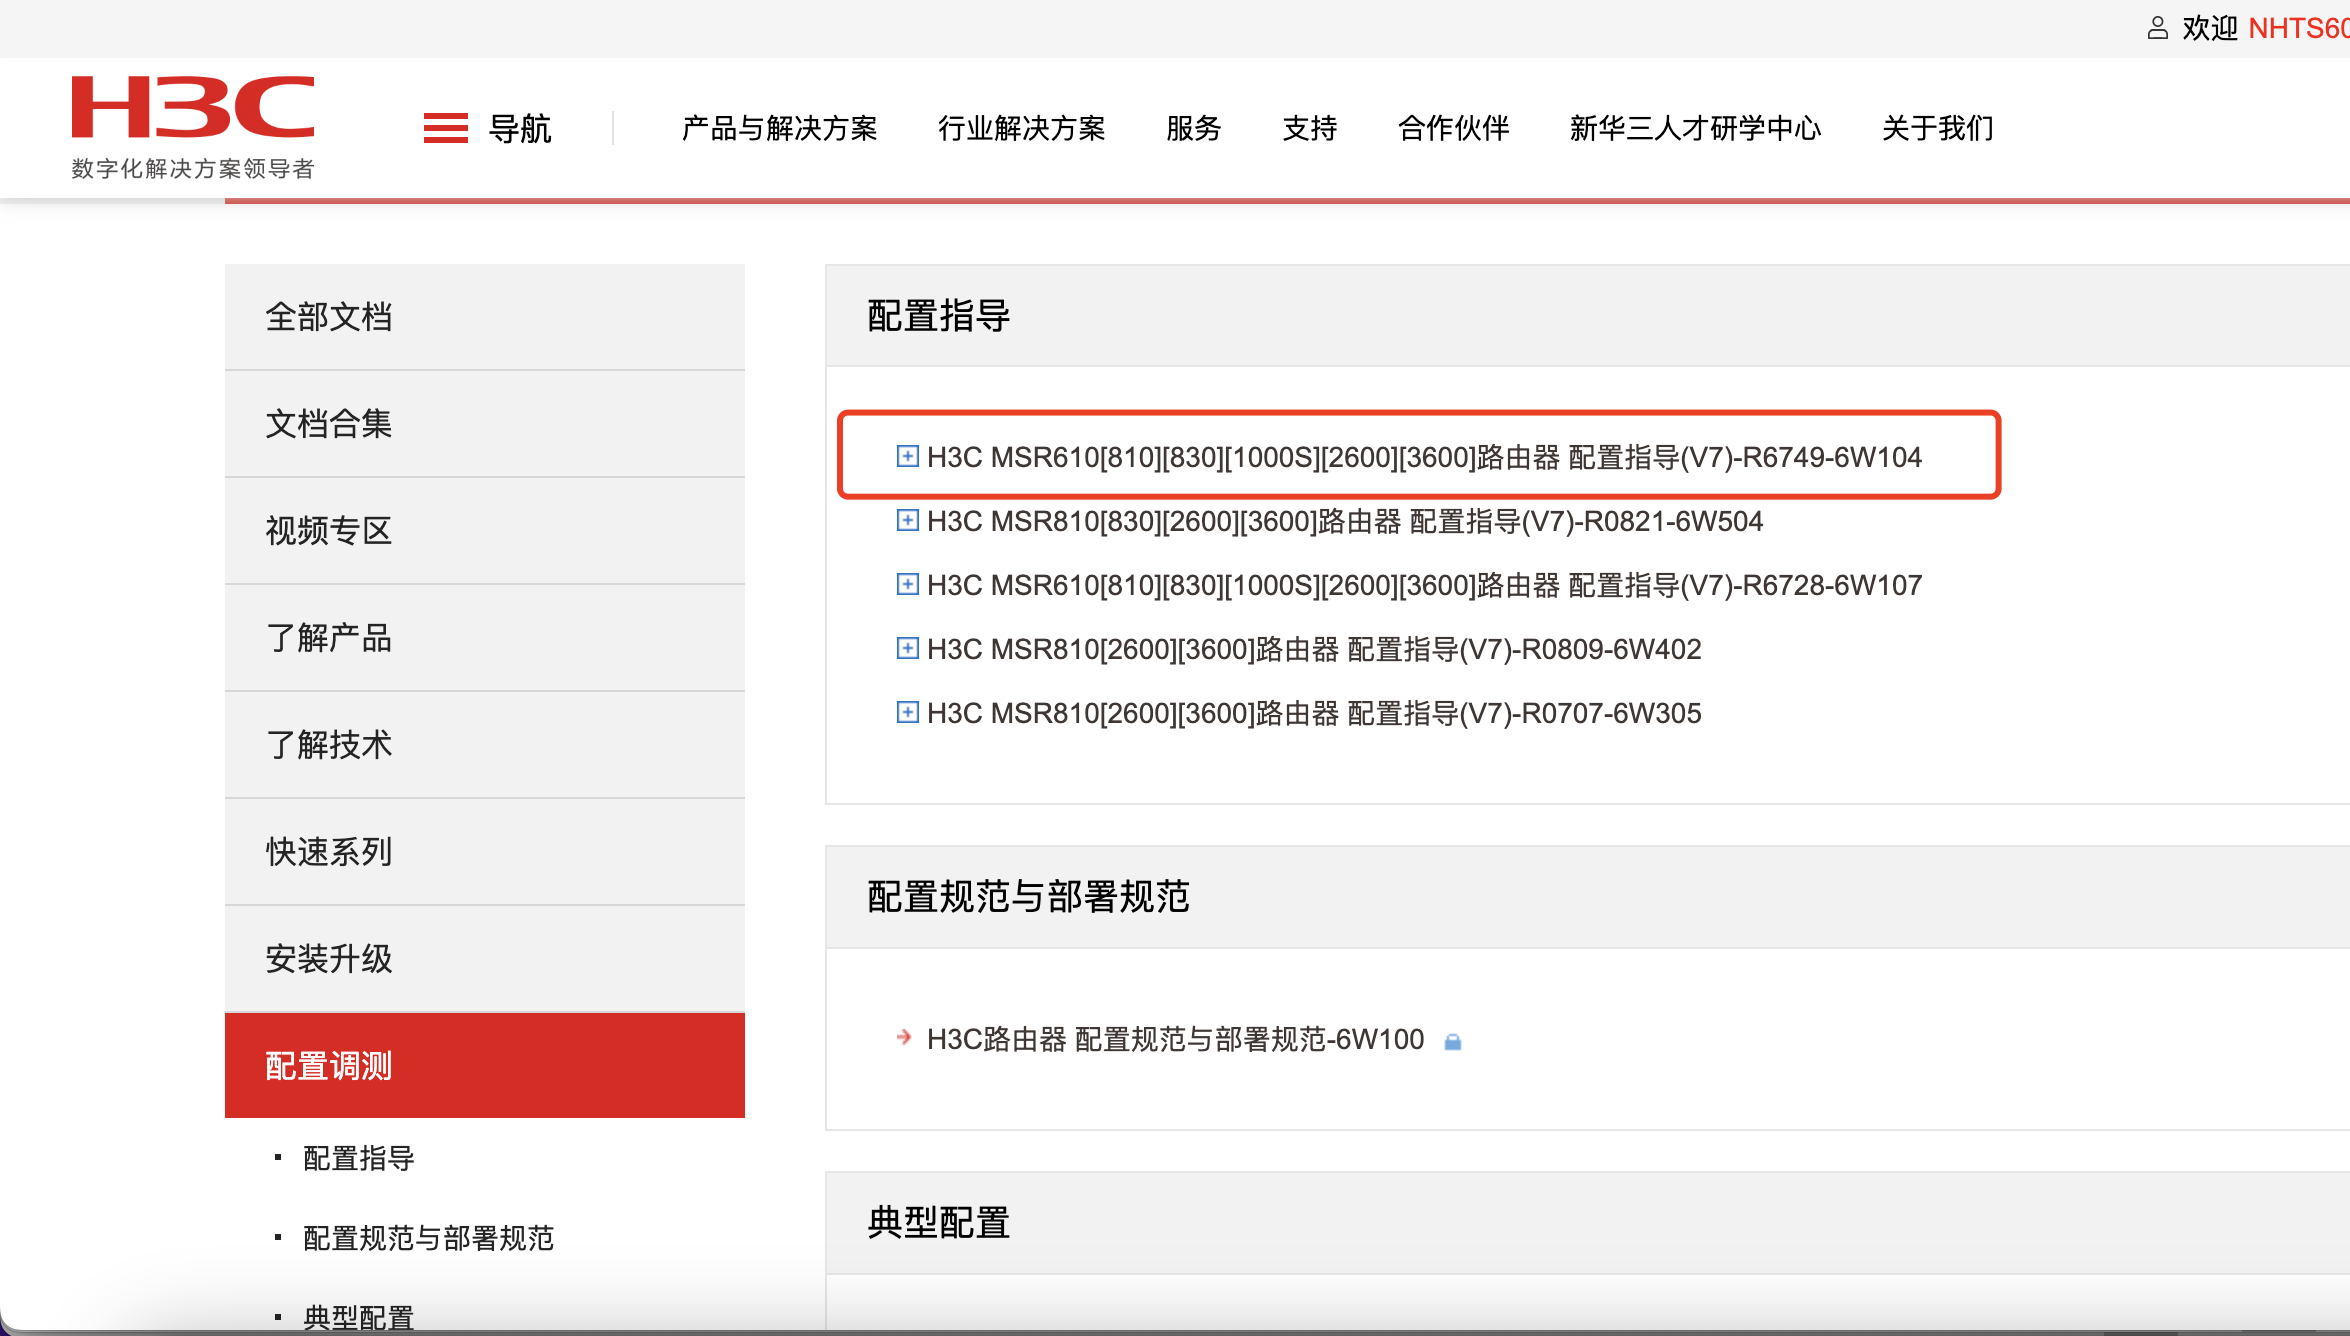
Task: Expand the R6749-6W104 configuration guide
Action: point(907,457)
